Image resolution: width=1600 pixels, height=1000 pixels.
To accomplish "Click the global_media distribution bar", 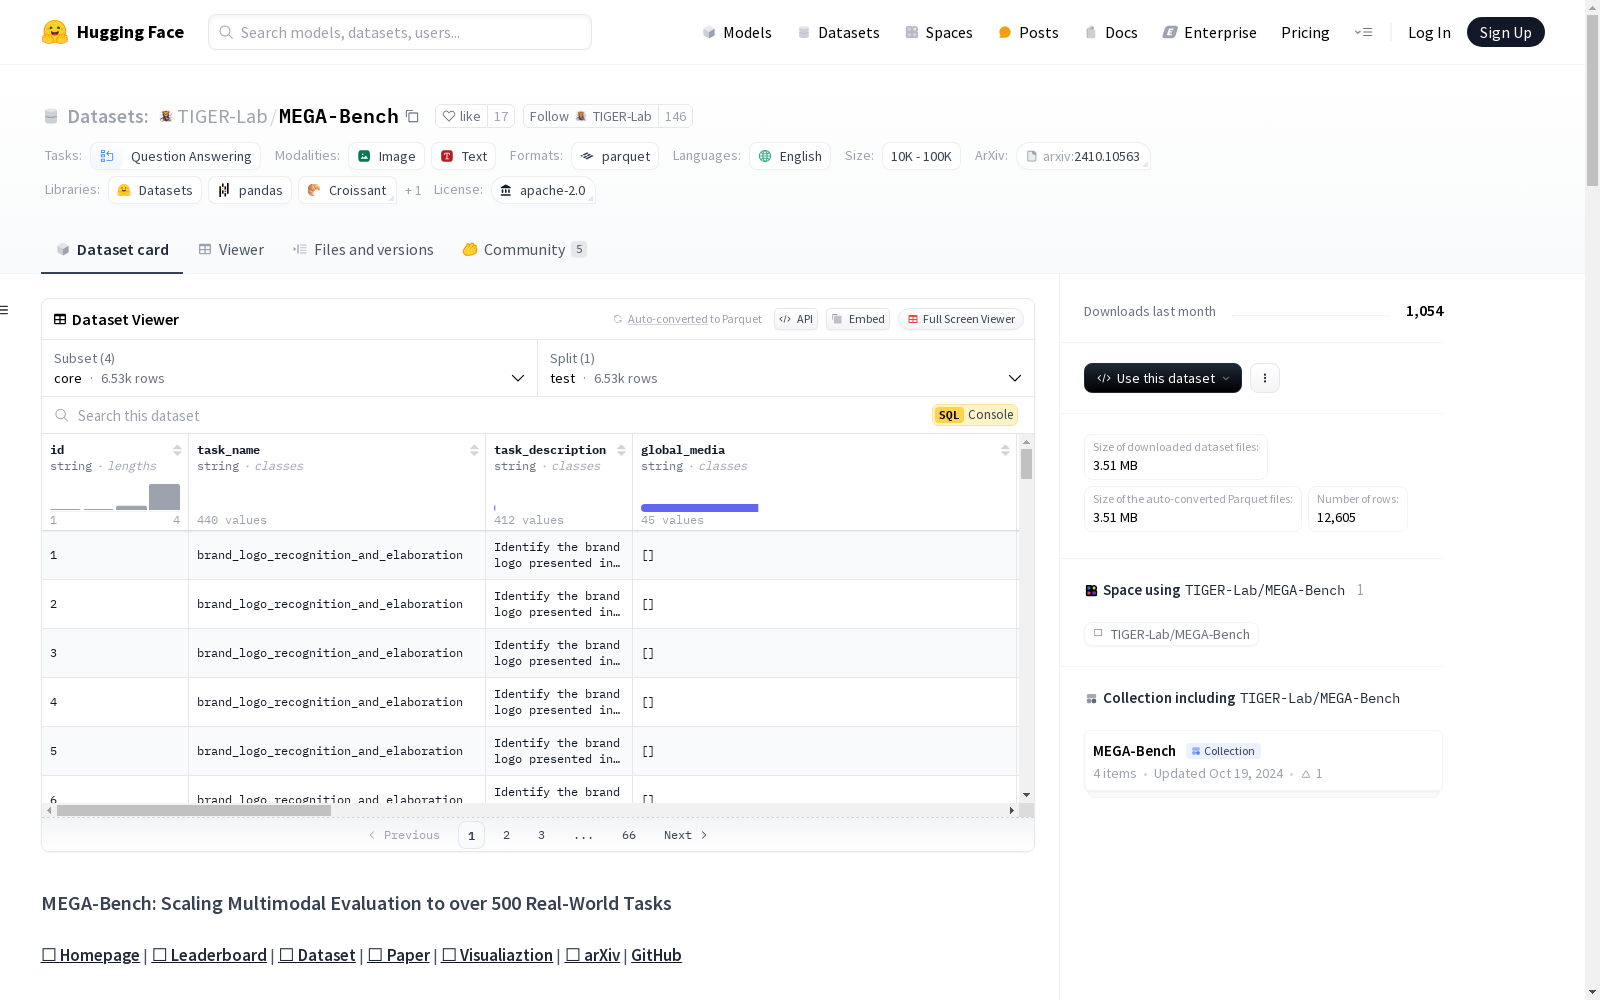I will pos(700,508).
